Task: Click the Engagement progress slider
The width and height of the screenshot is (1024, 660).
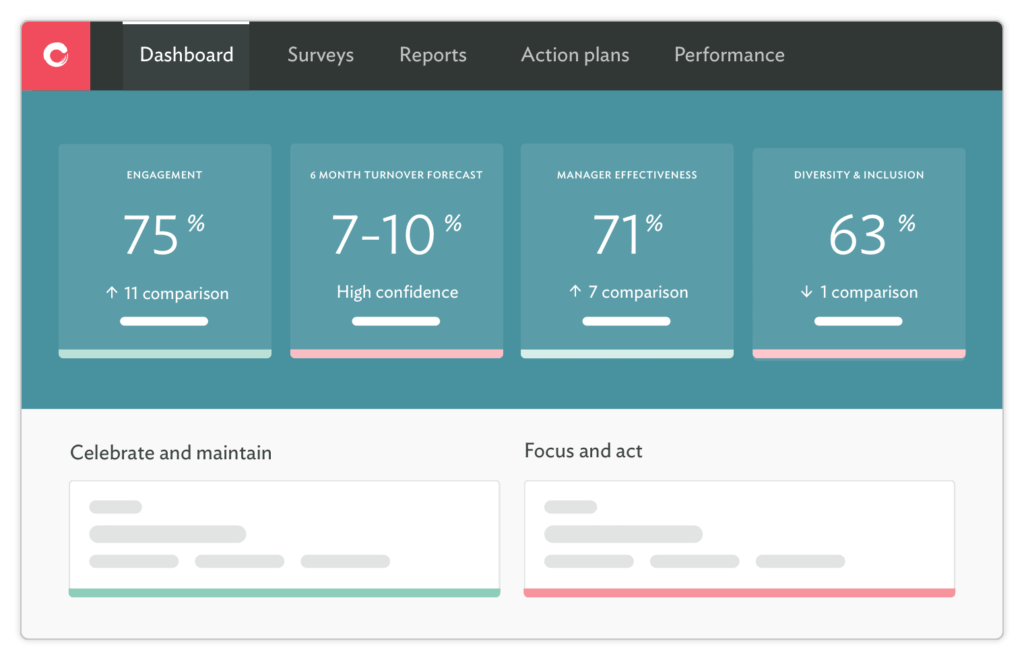Action: [165, 321]
